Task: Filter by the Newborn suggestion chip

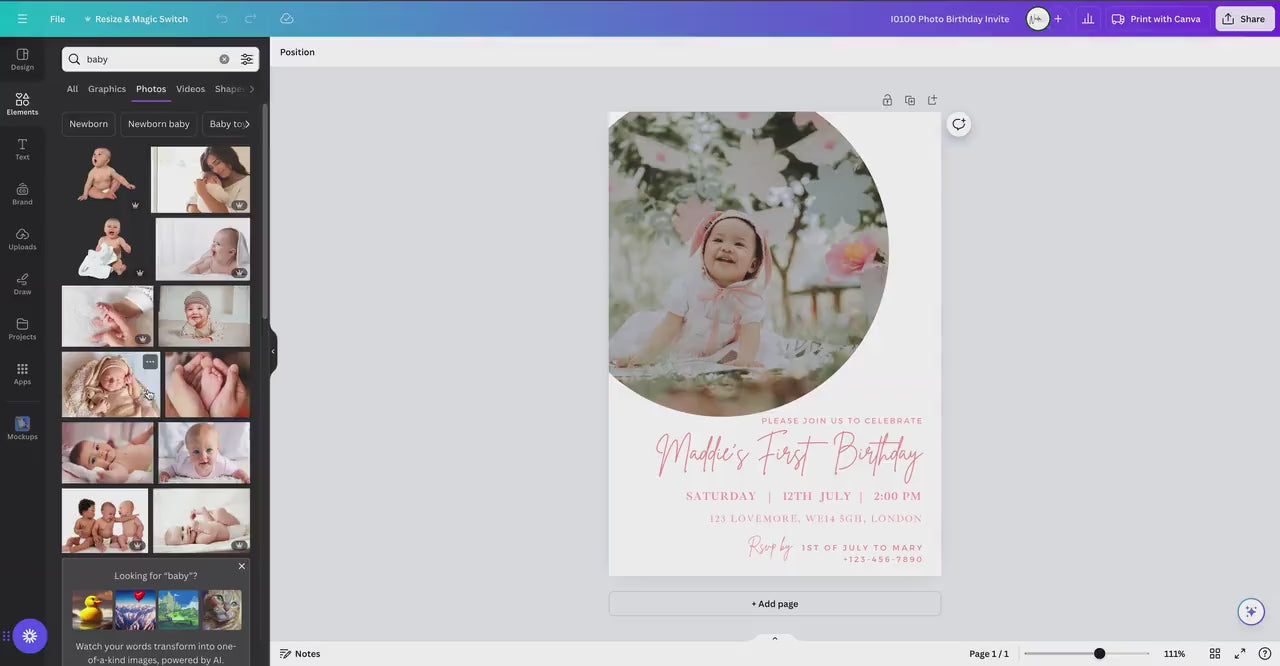Action: pos(88,124)
